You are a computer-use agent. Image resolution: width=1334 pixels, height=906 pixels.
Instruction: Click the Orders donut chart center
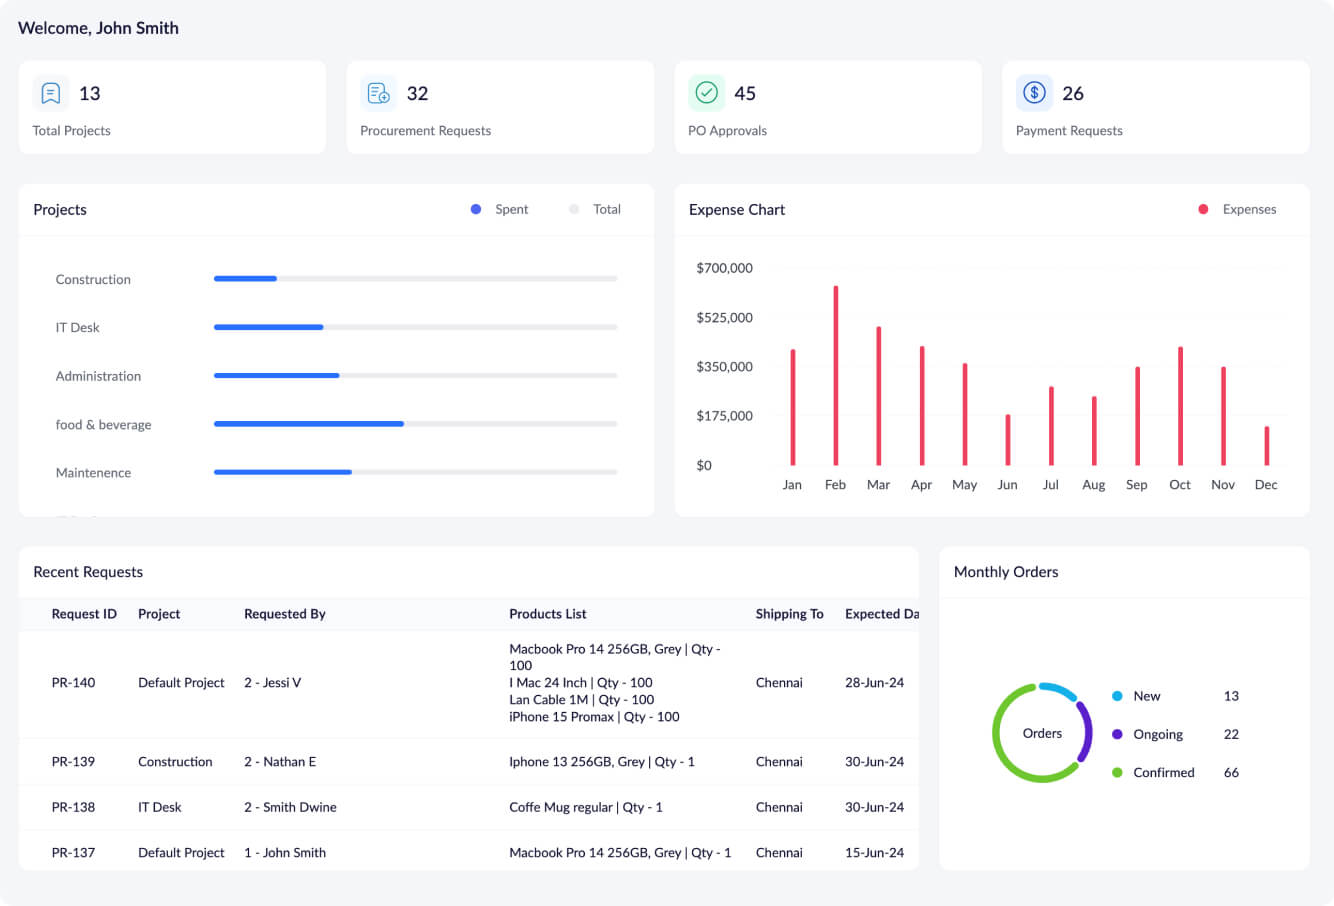point(1042,733)
